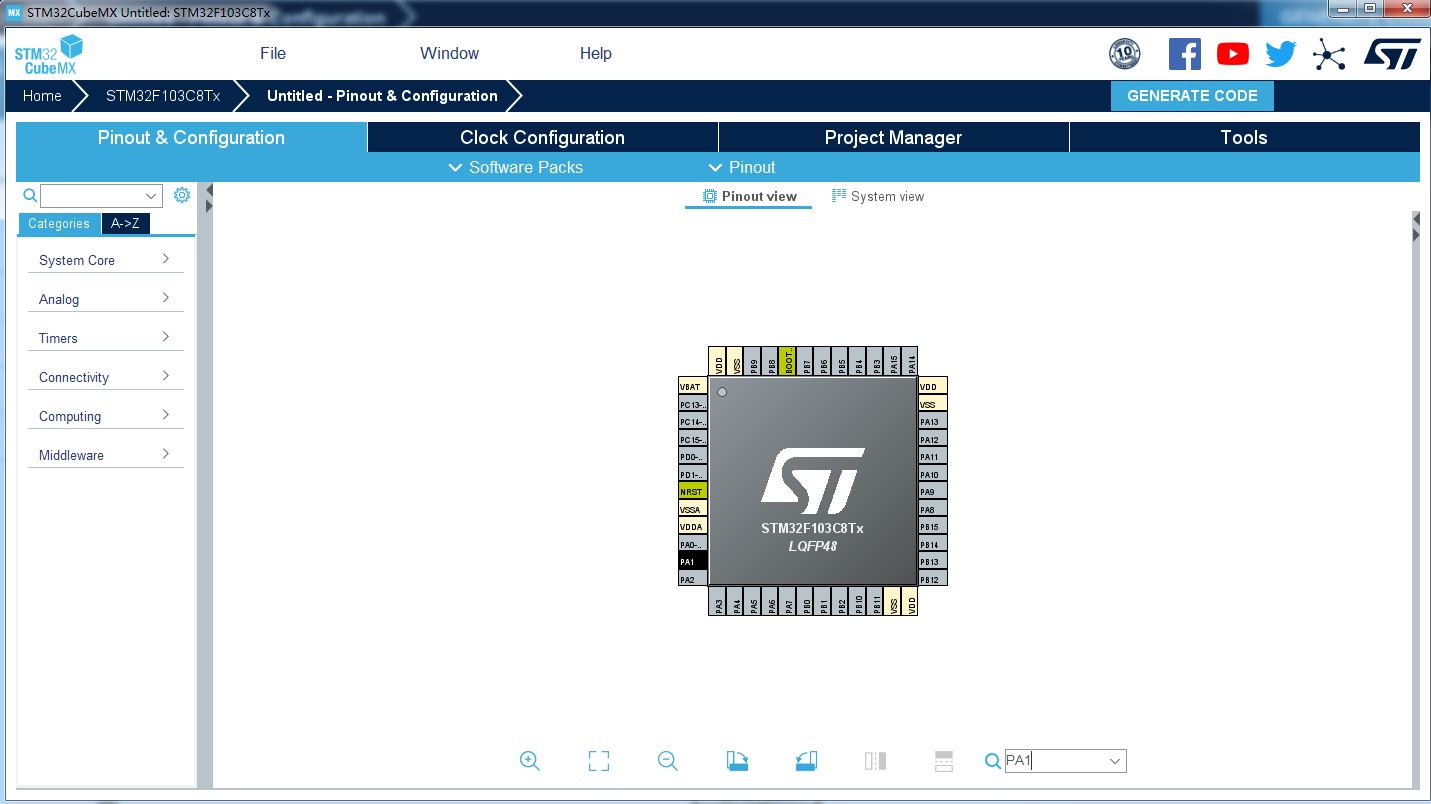The height and width of the screenshot is (804, 1431).
Task: Zoom in on the pinout view
Action: click(x=530, y=761)
